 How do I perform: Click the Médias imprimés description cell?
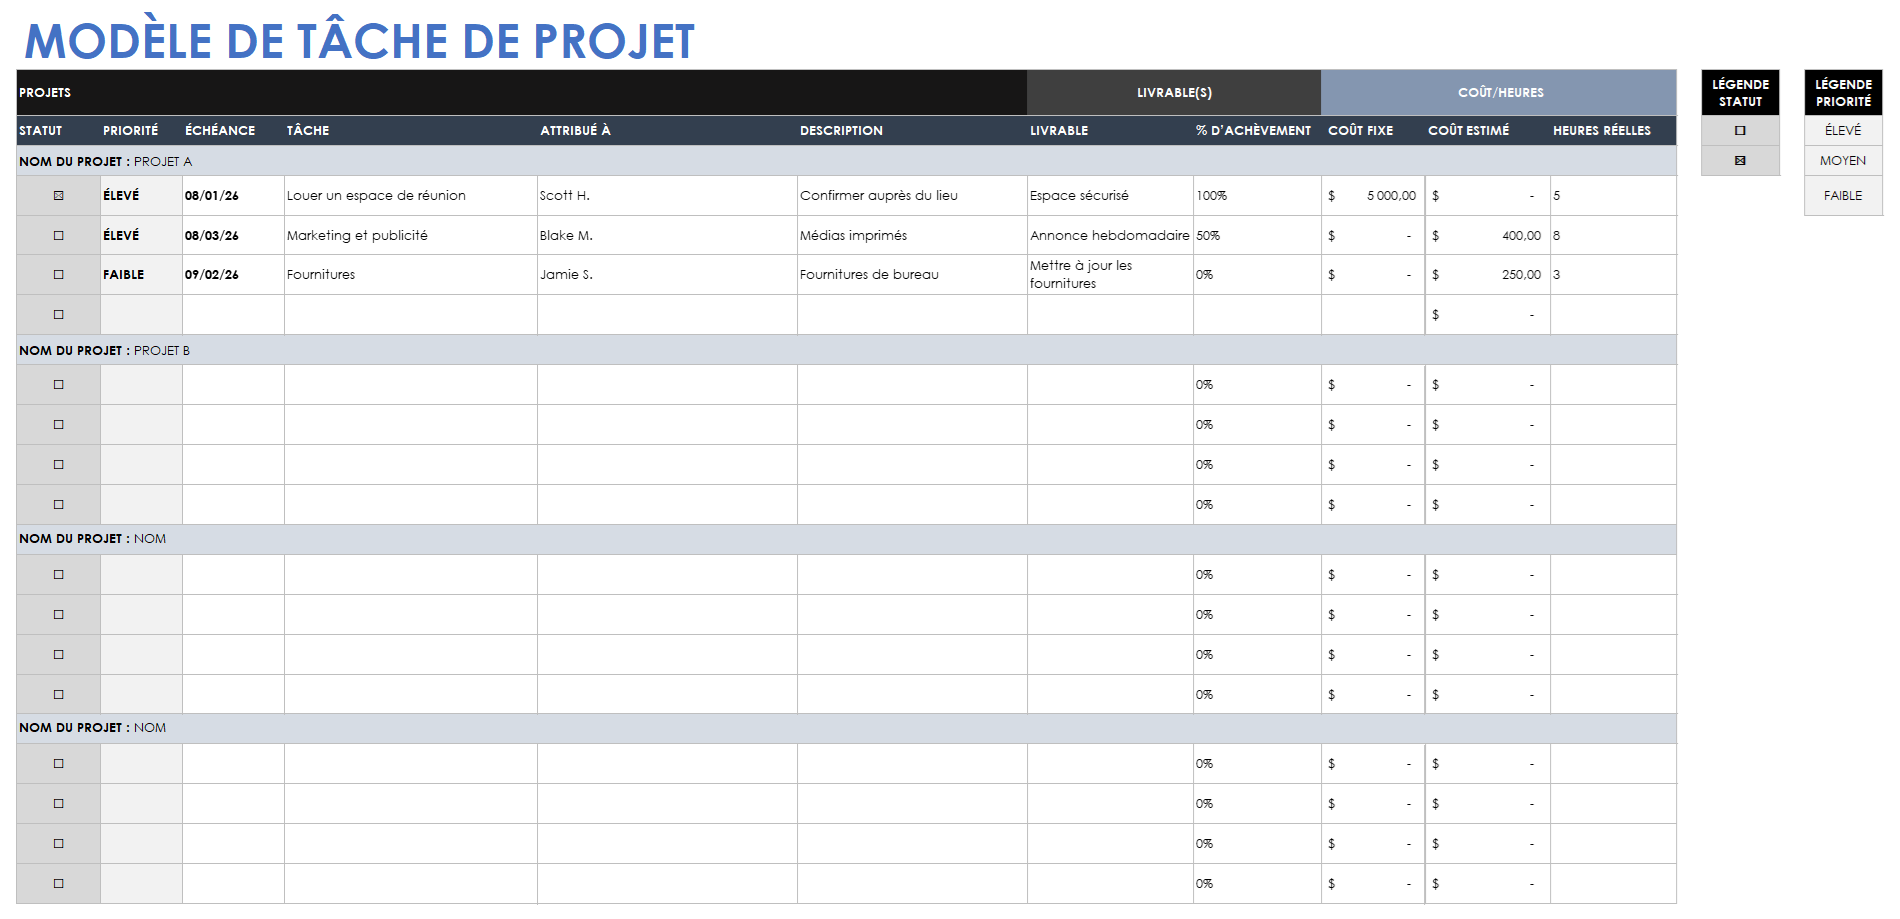tap(912, 236)
